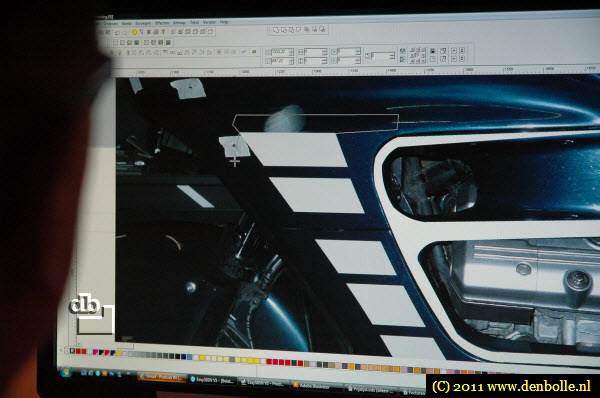Click the orange round icon ending lower toolbar
The height and width of the screenshot is (398, 600).
point(254,52)
